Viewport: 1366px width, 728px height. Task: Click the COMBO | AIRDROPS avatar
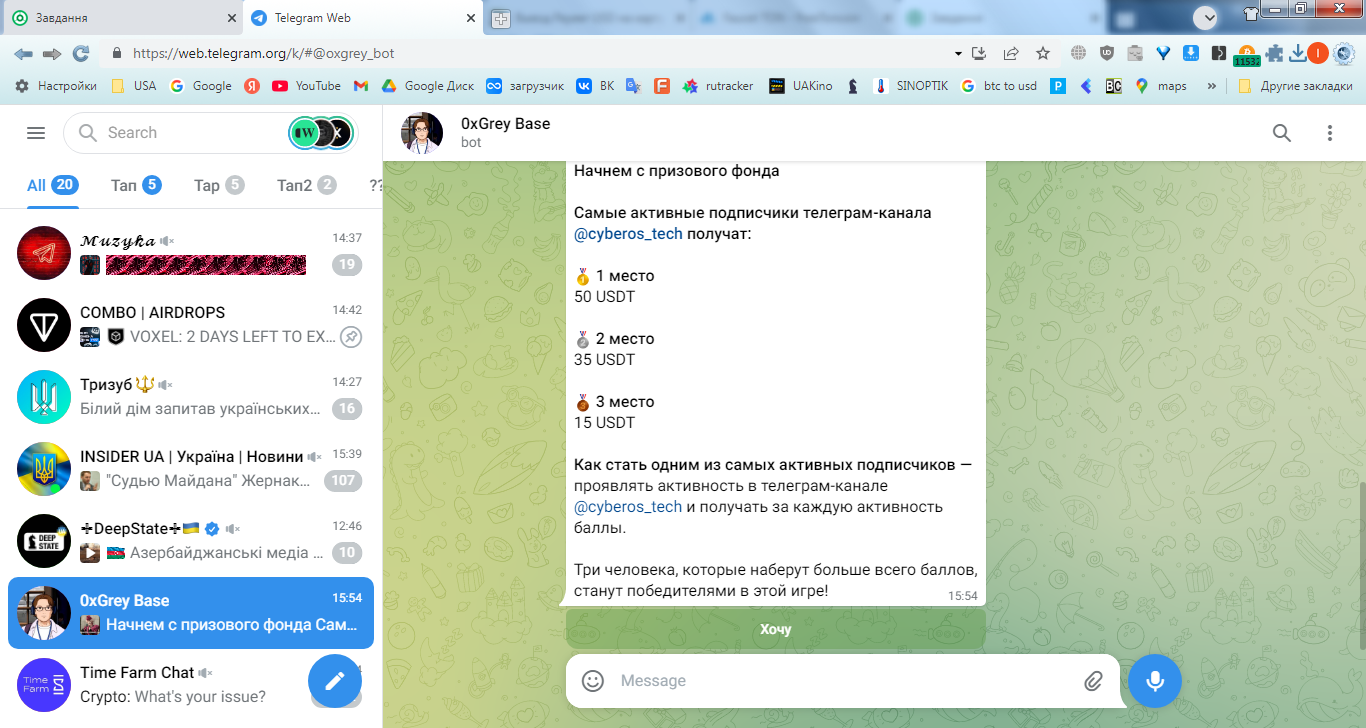[x=44, y=324]
